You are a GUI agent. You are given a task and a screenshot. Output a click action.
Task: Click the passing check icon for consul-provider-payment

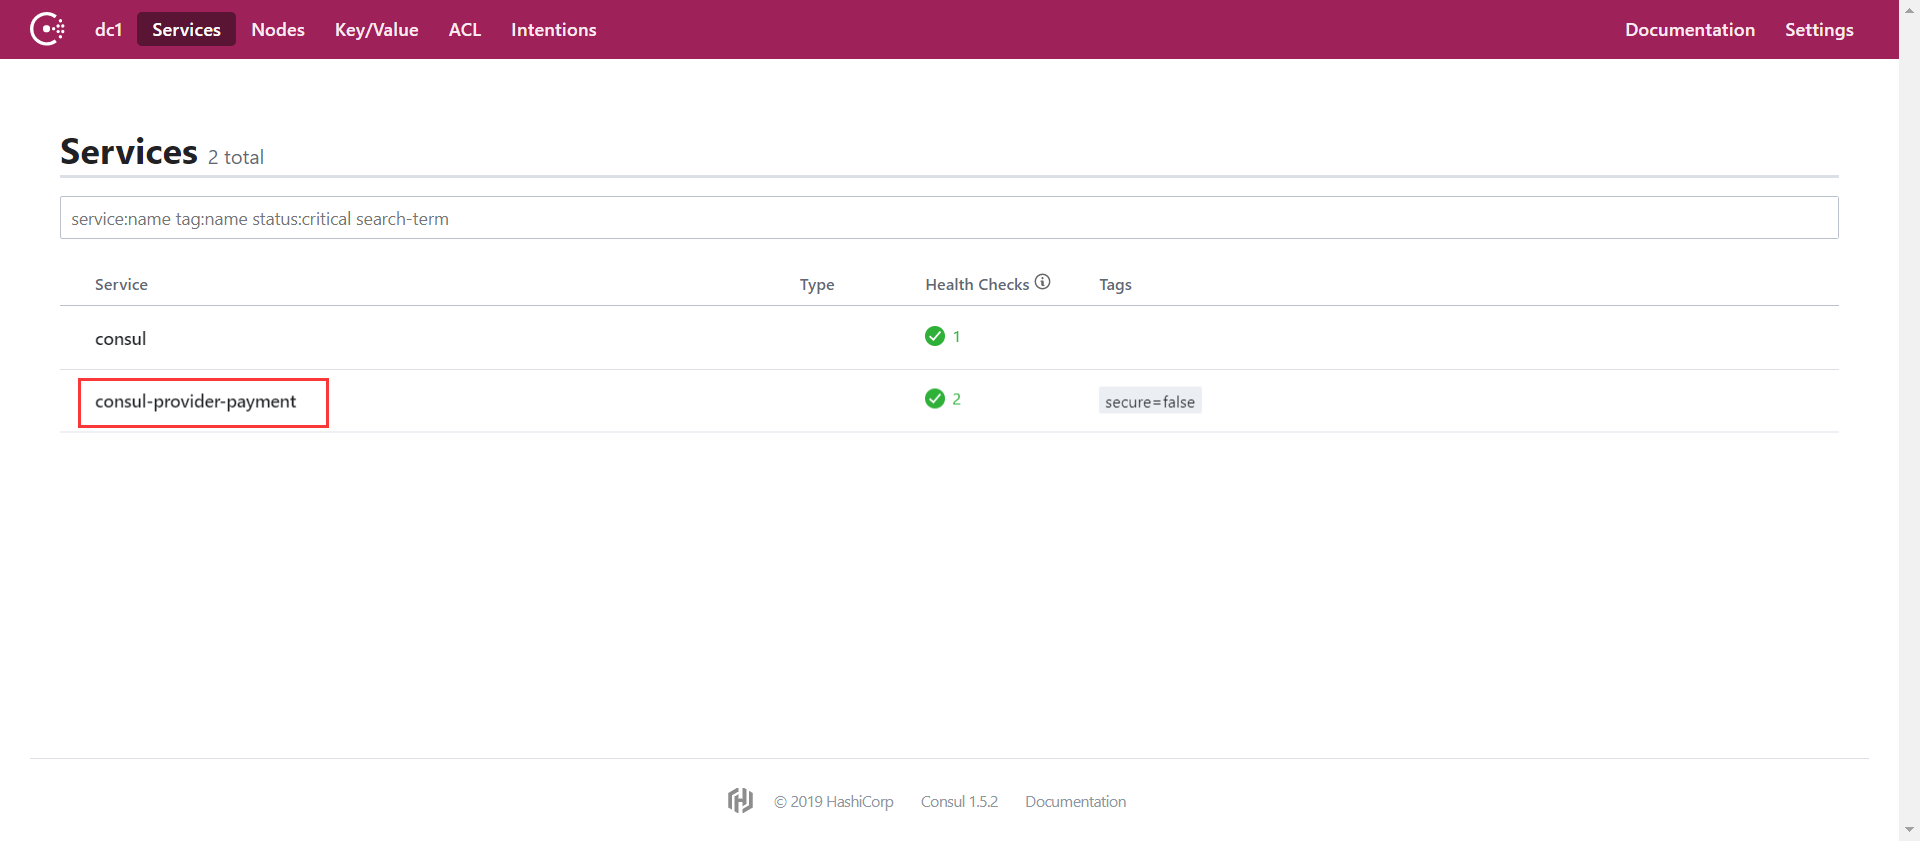[935, 399]
